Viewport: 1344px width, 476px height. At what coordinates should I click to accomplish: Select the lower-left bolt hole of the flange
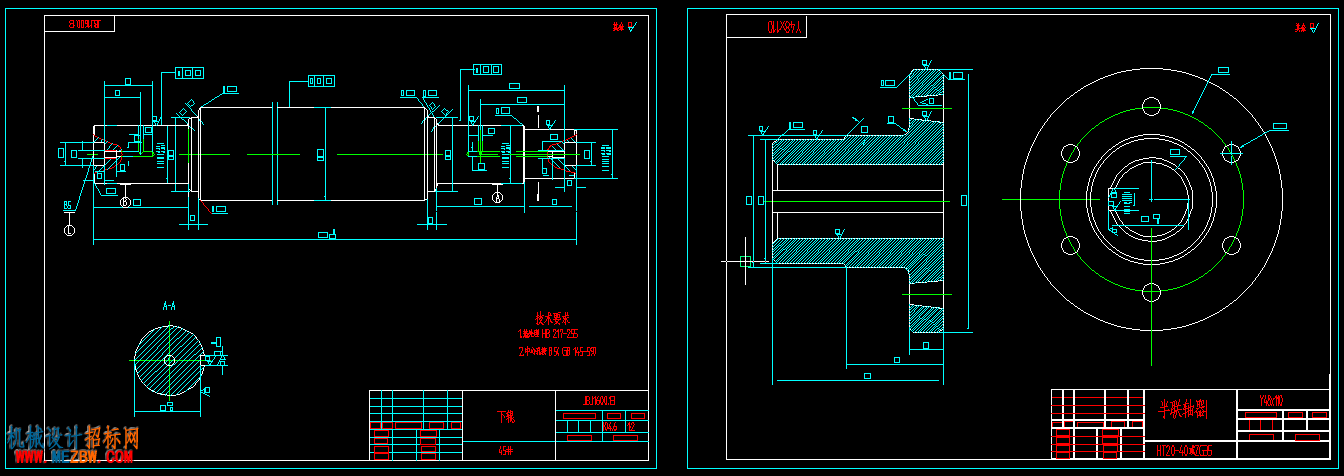1070,245
